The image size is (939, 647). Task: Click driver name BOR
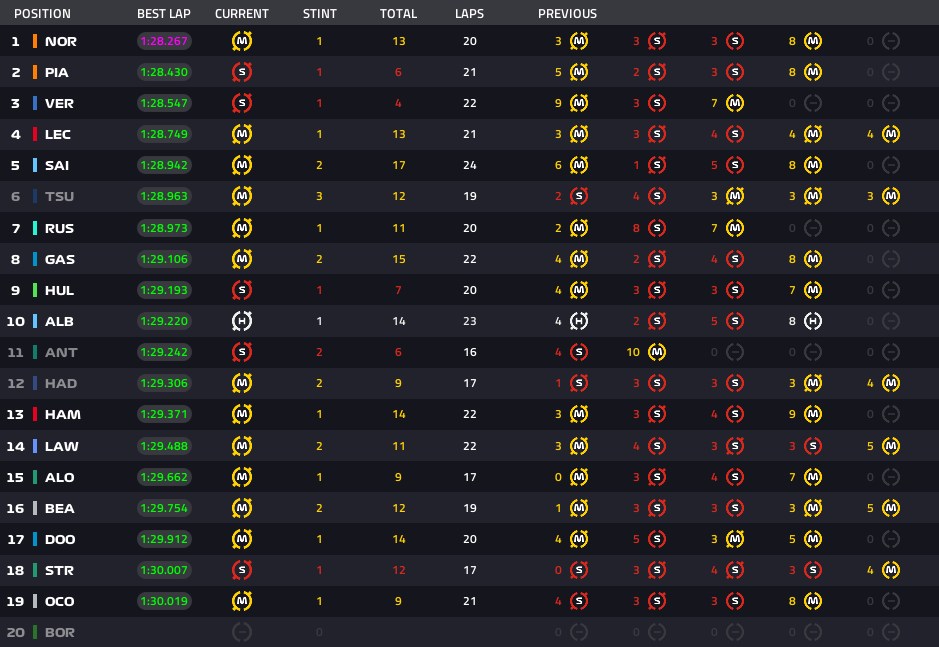tap(60, 632)
